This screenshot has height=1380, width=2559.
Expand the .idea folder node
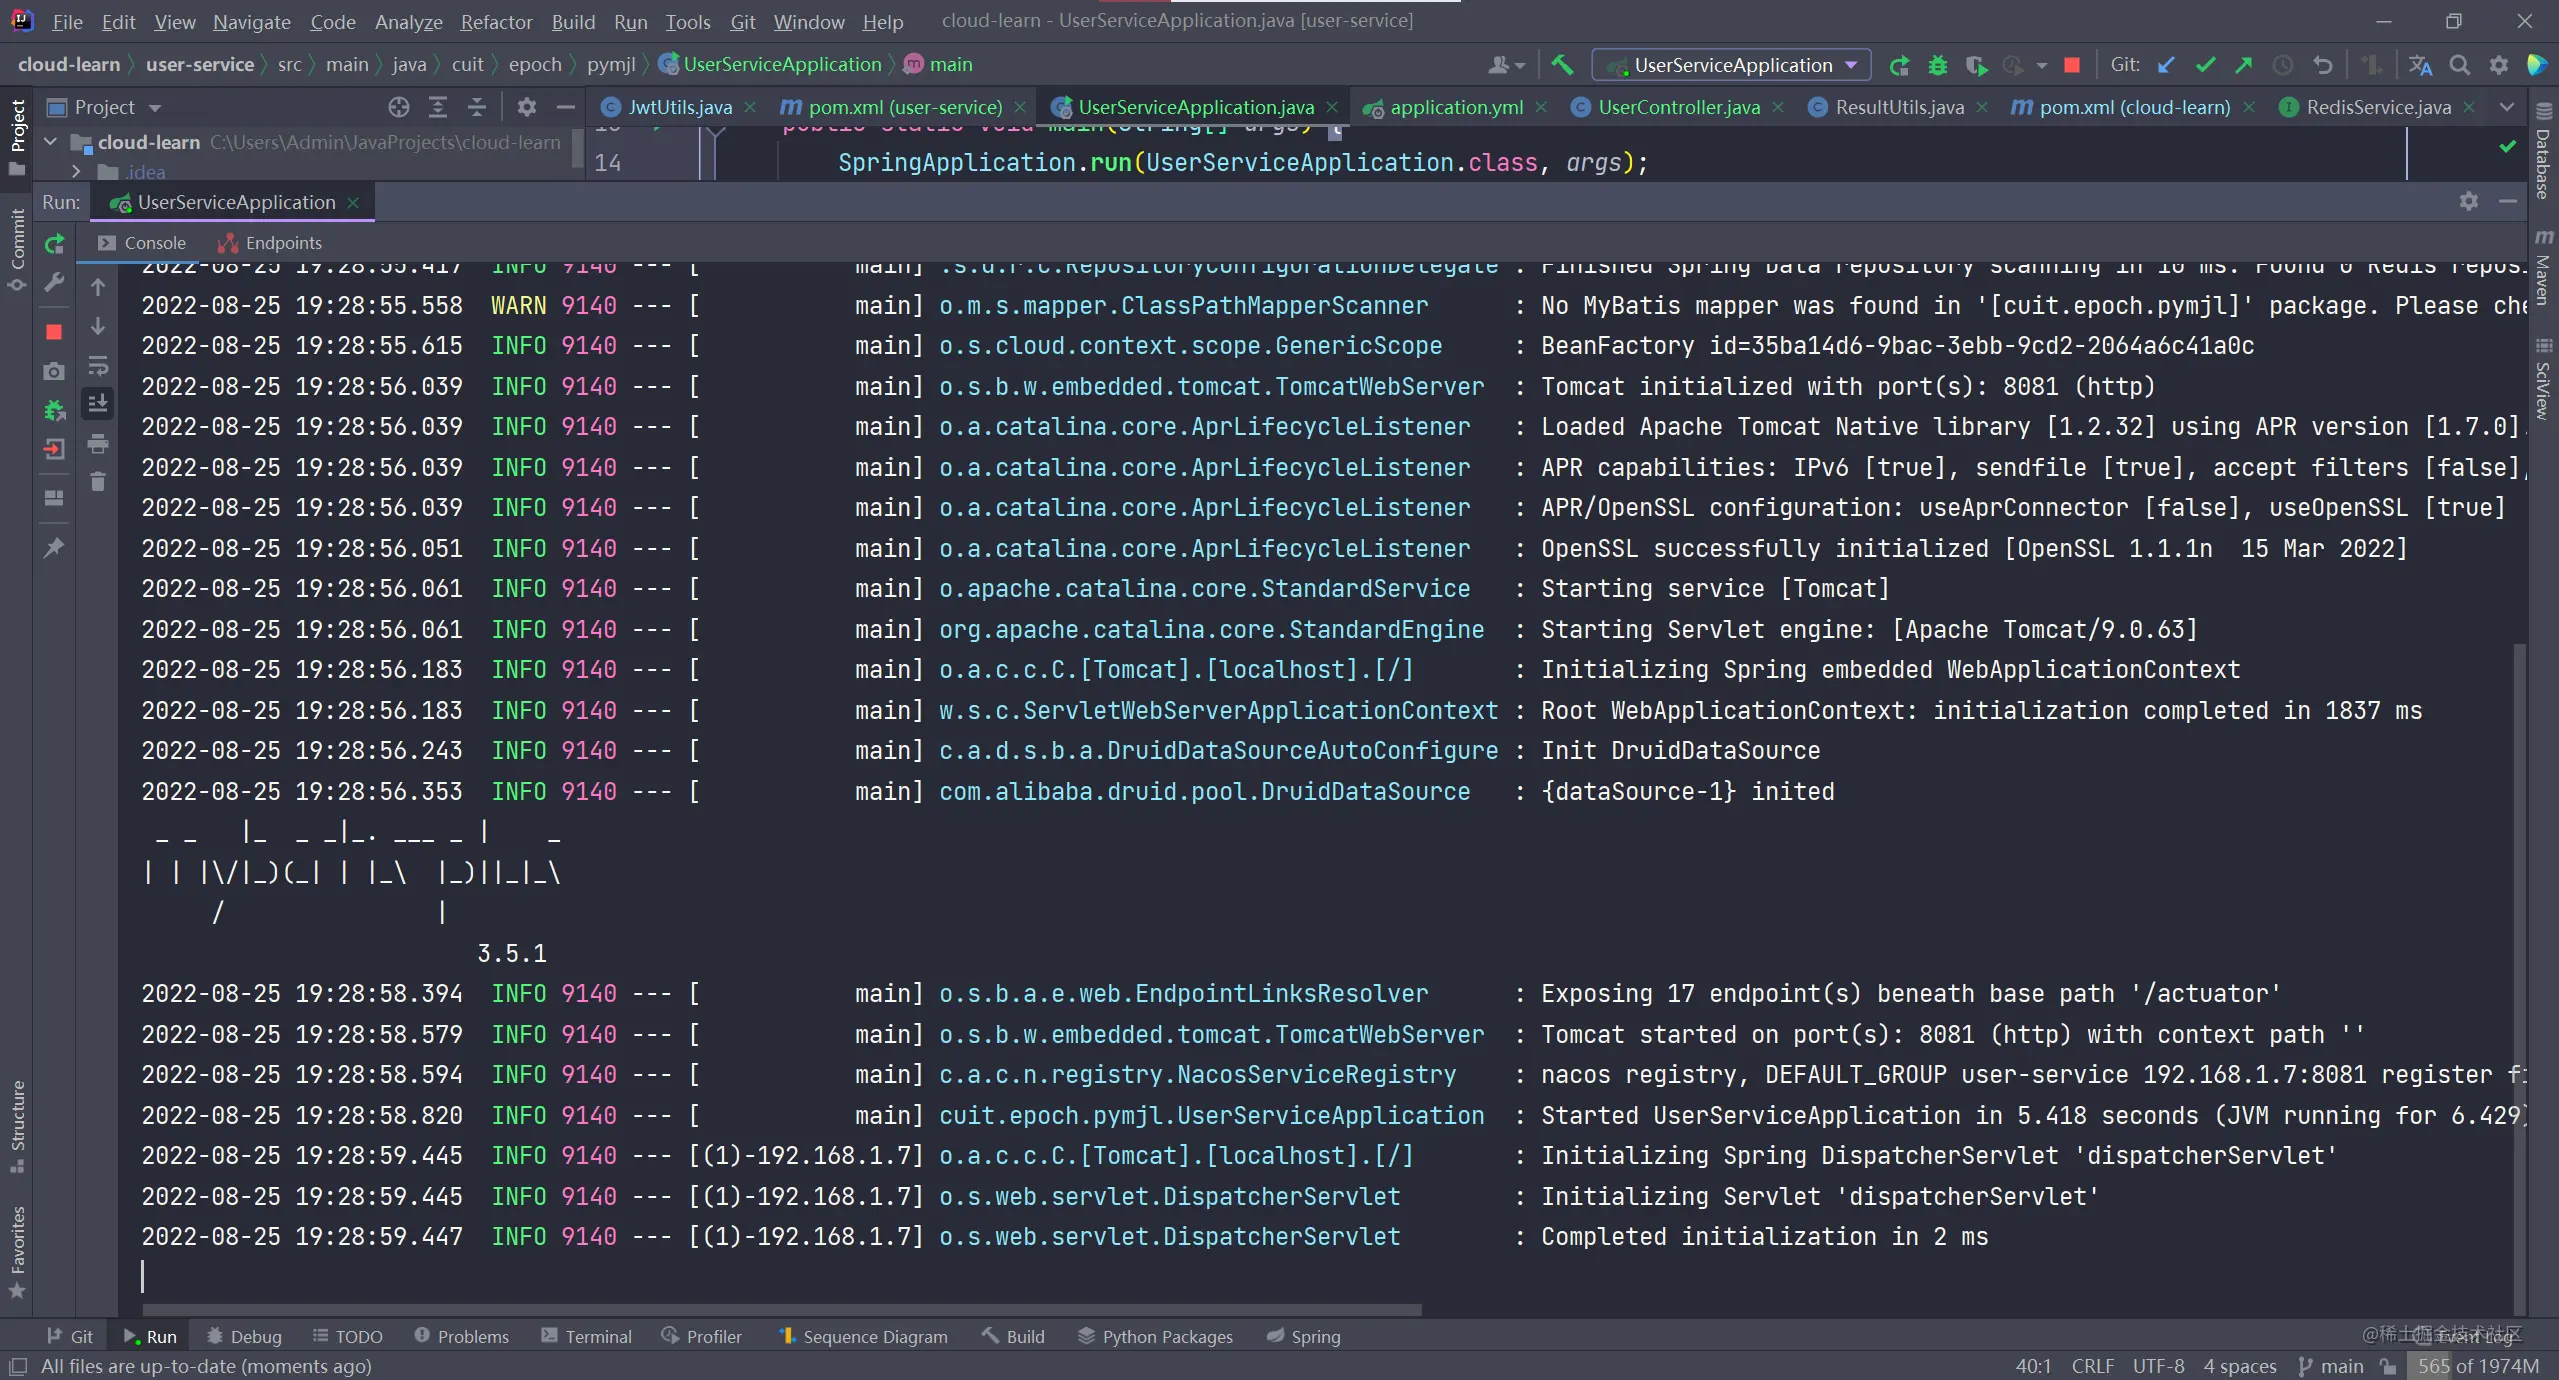coord(76,172)
